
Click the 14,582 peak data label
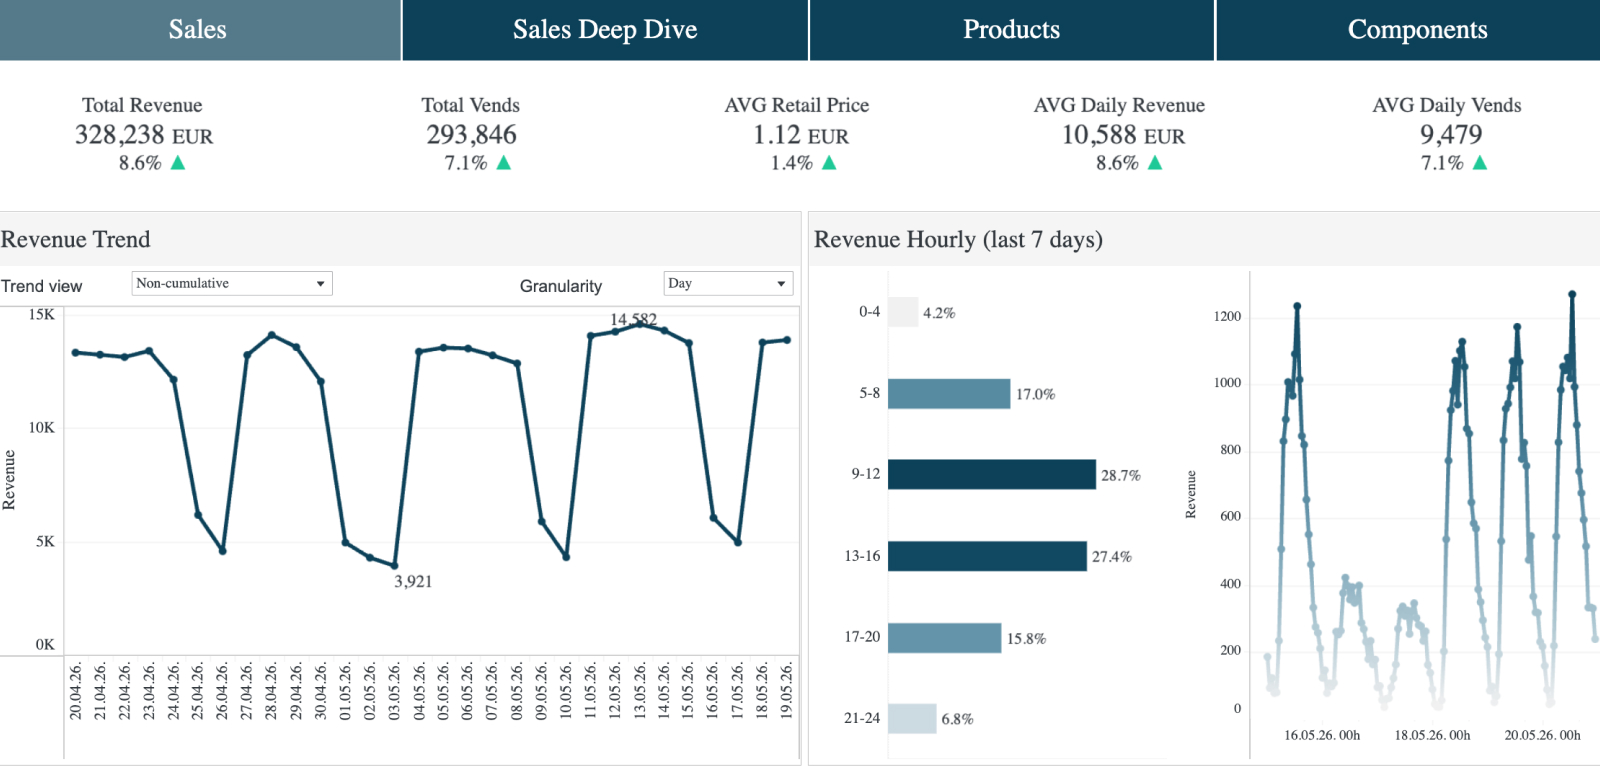coord(634,319)
